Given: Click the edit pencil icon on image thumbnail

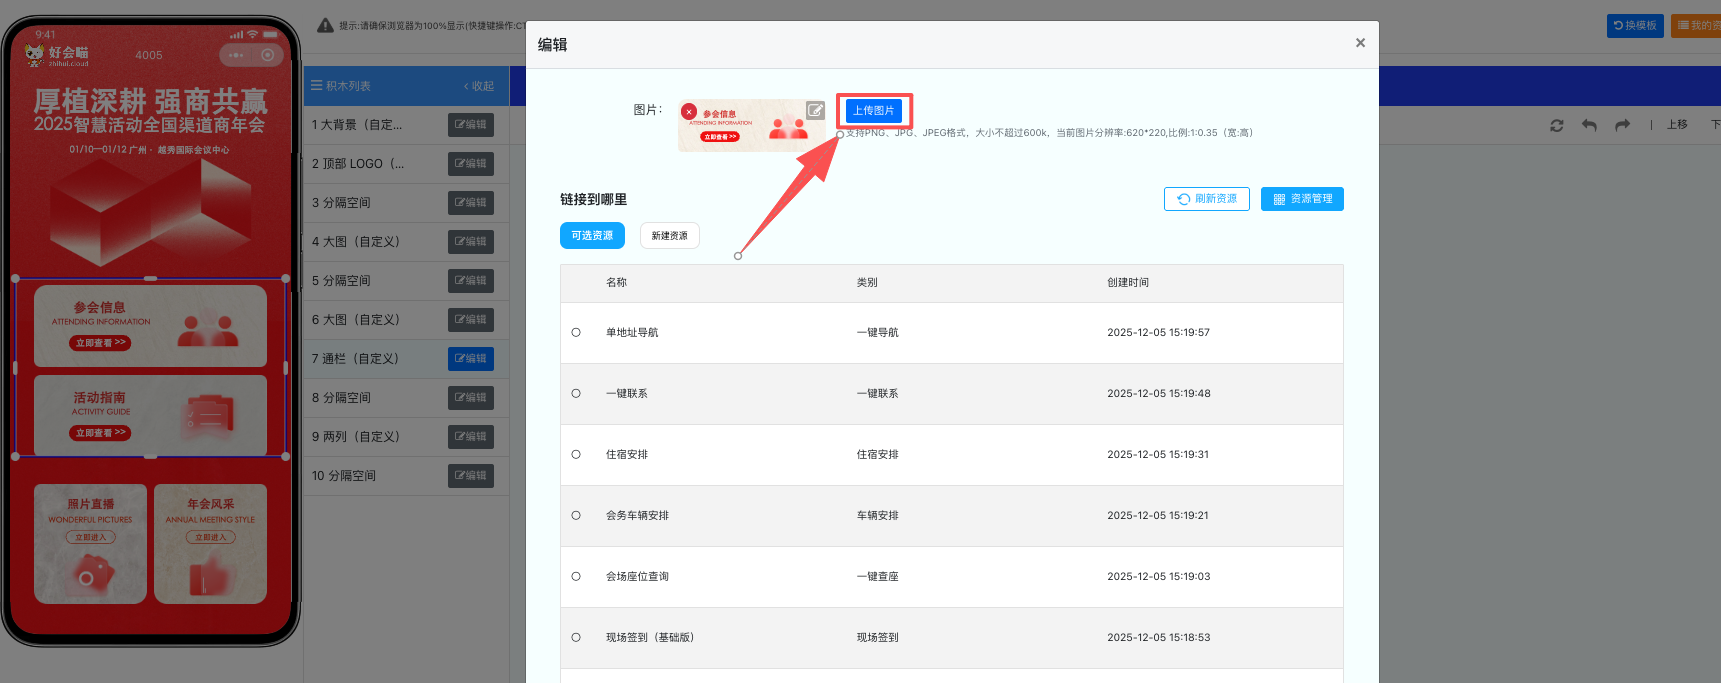Looking at the screenshot, I should (815, 110).
